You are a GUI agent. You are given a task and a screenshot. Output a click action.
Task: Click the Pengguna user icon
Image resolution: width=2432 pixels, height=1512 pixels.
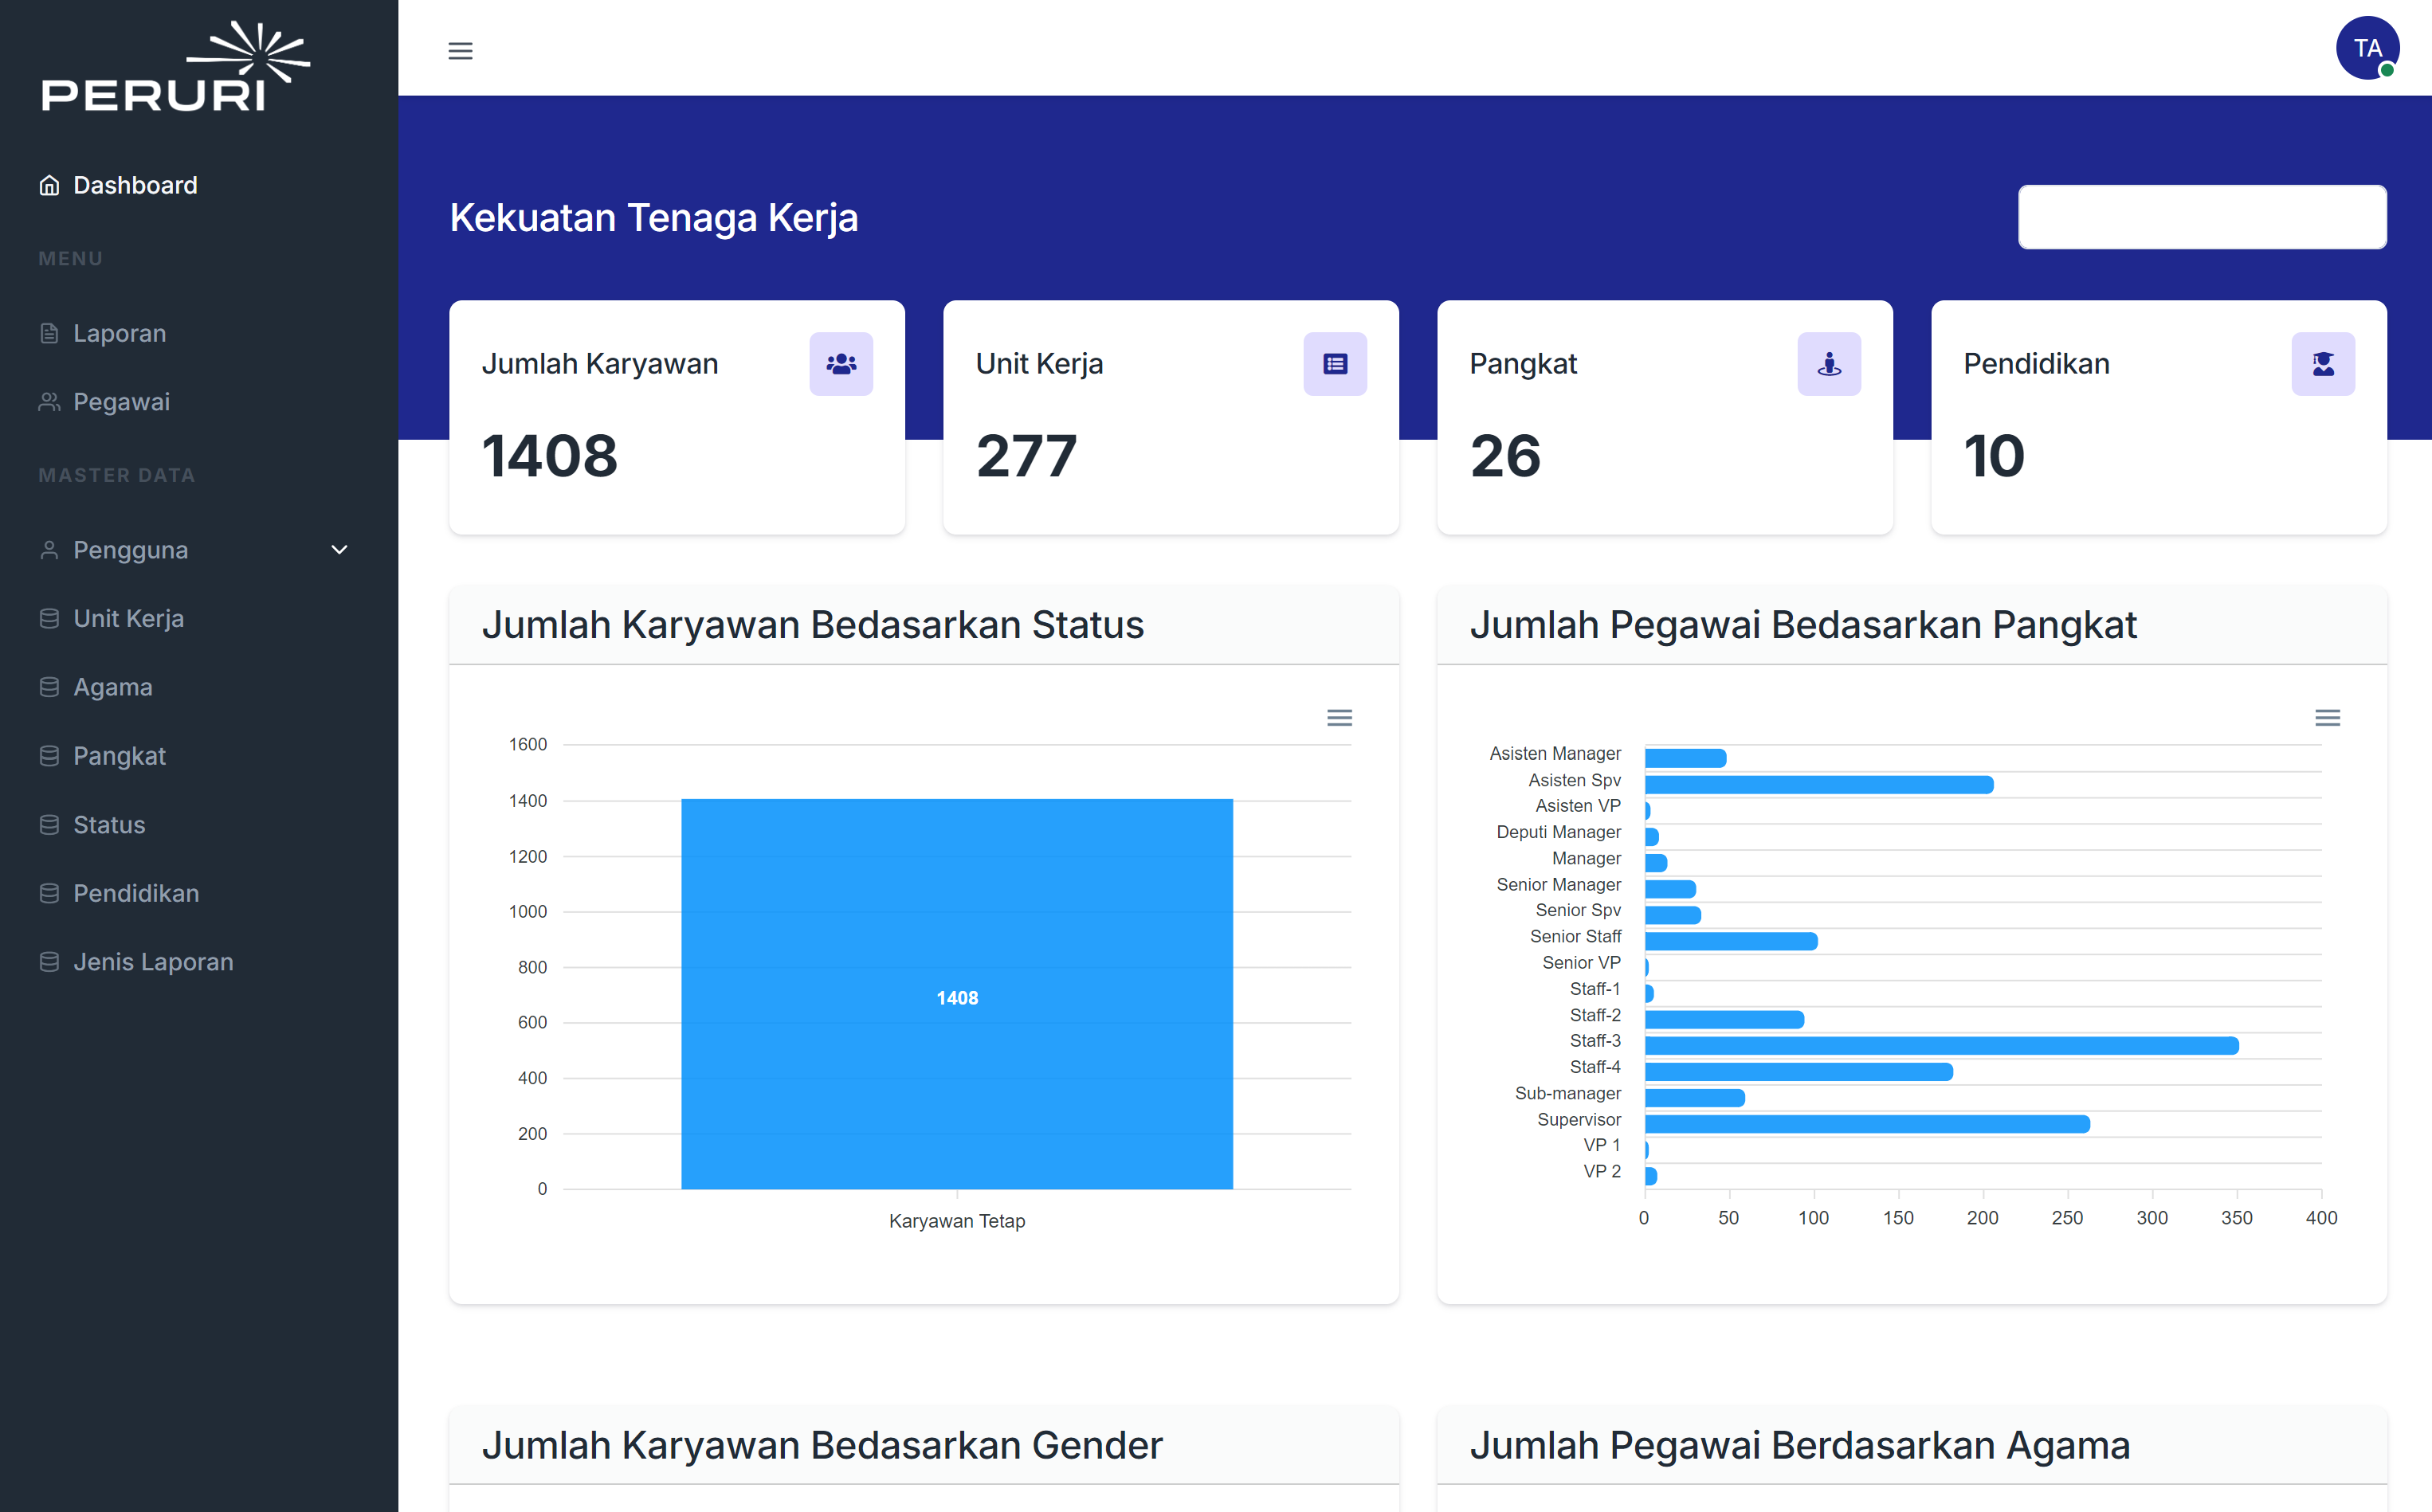(x=49, y=550)
